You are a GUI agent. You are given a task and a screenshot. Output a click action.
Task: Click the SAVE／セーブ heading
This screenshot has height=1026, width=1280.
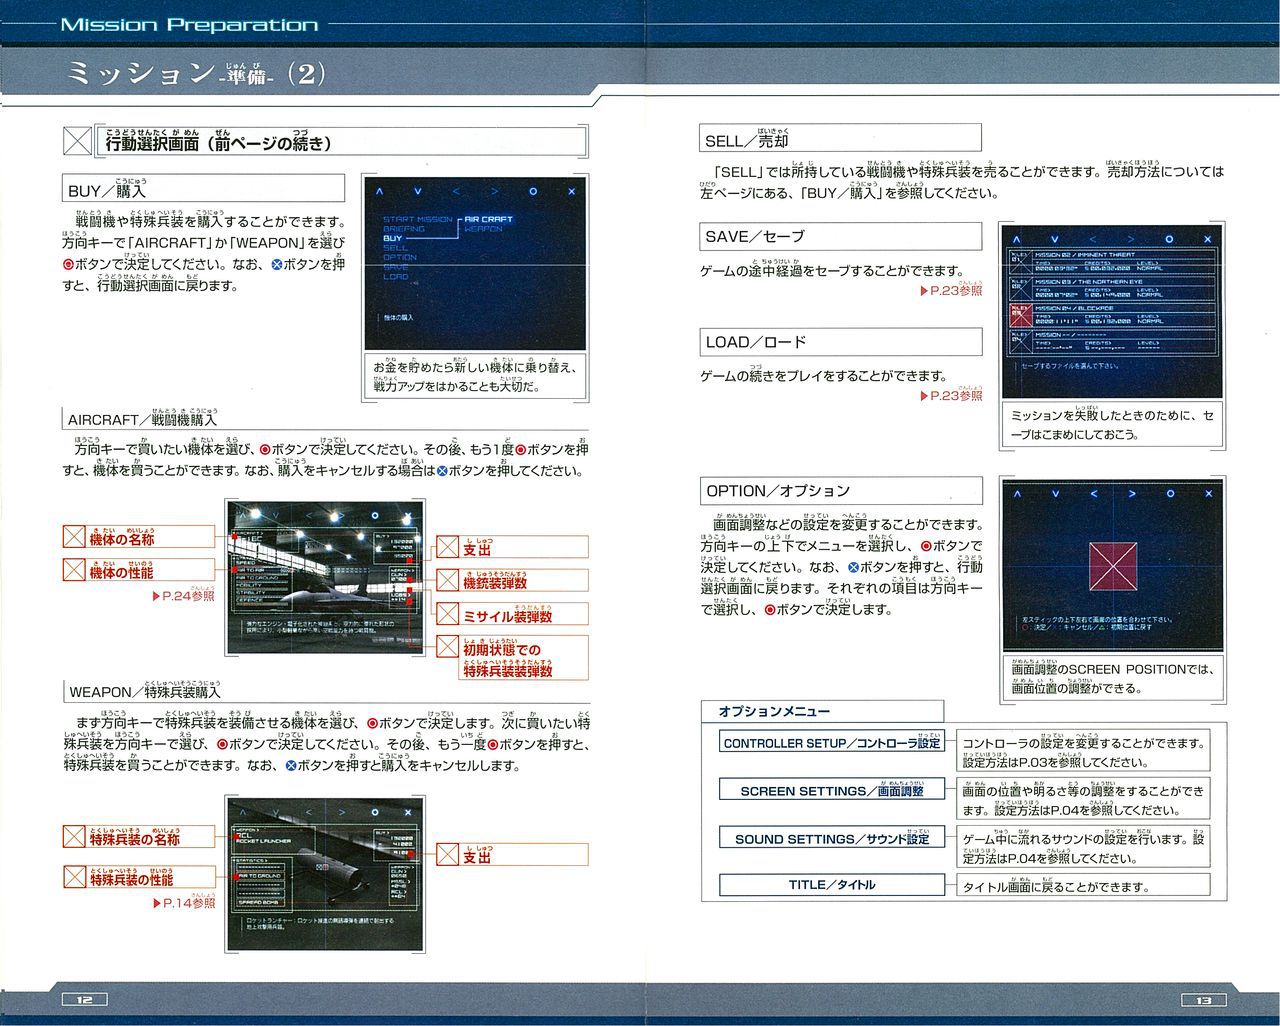[840, 236]
